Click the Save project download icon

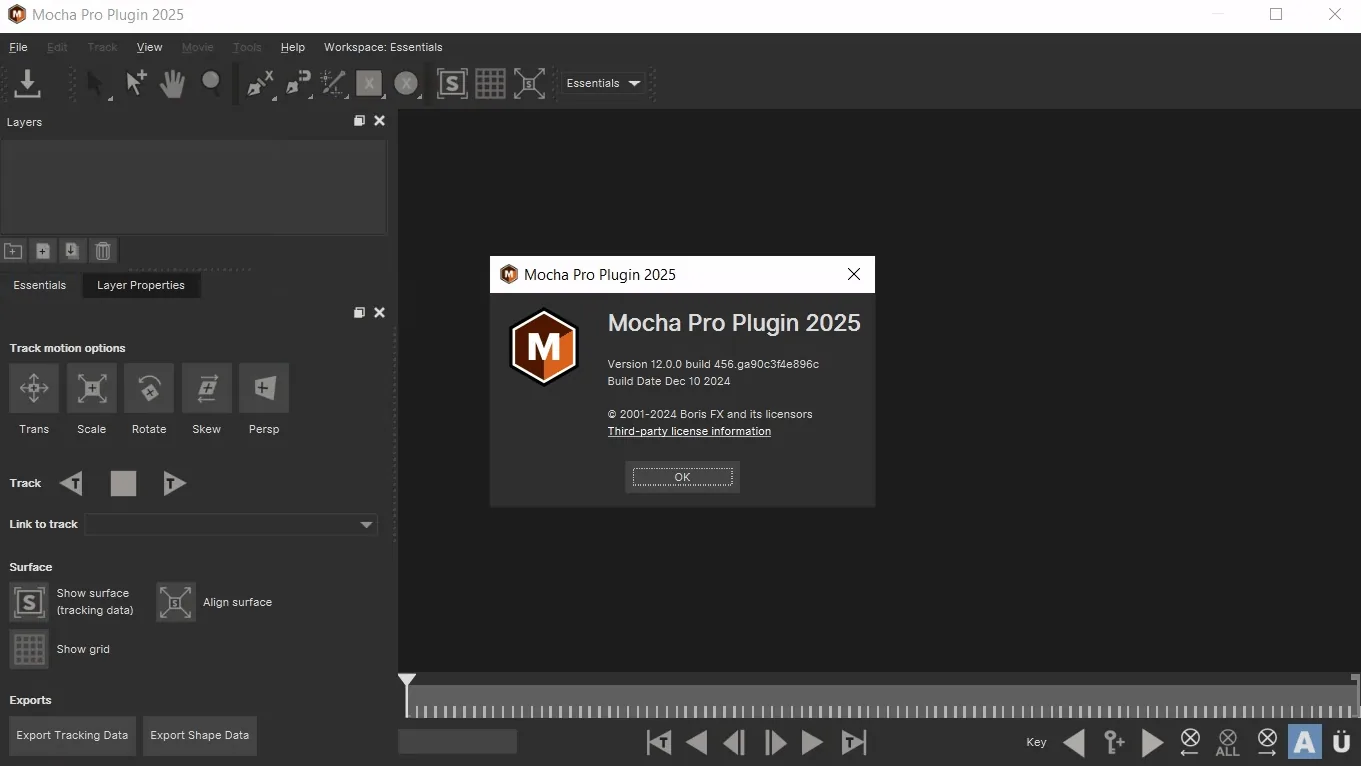pyautogui.click(x=28, y=84)
